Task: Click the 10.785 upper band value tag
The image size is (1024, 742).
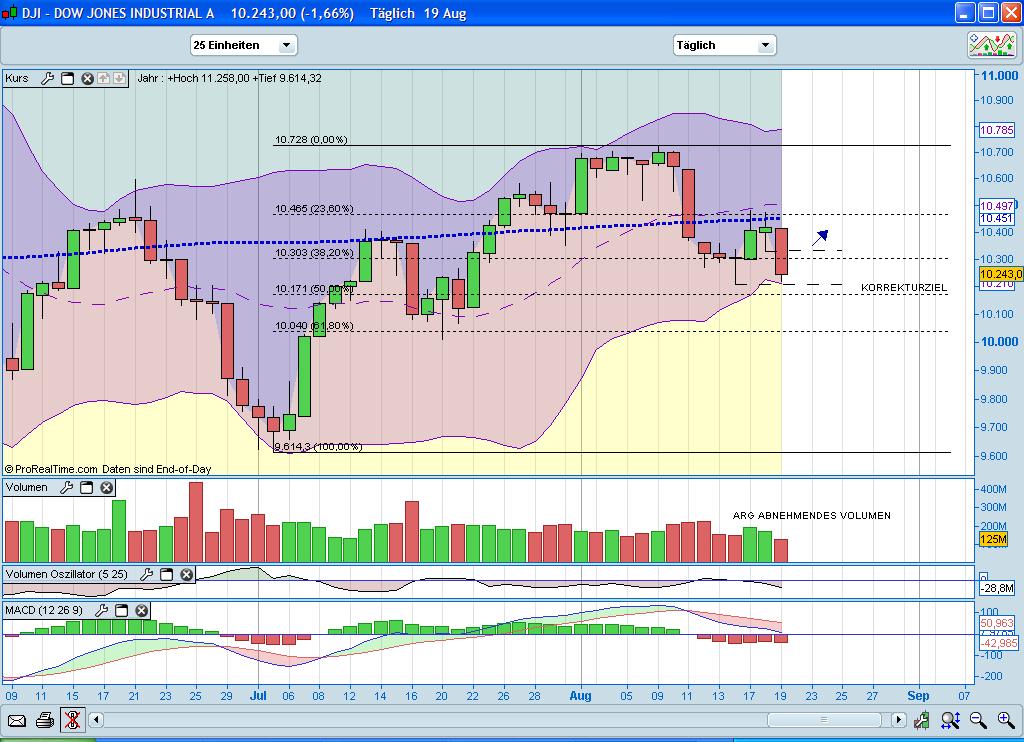Action: [x=997, y=130]
